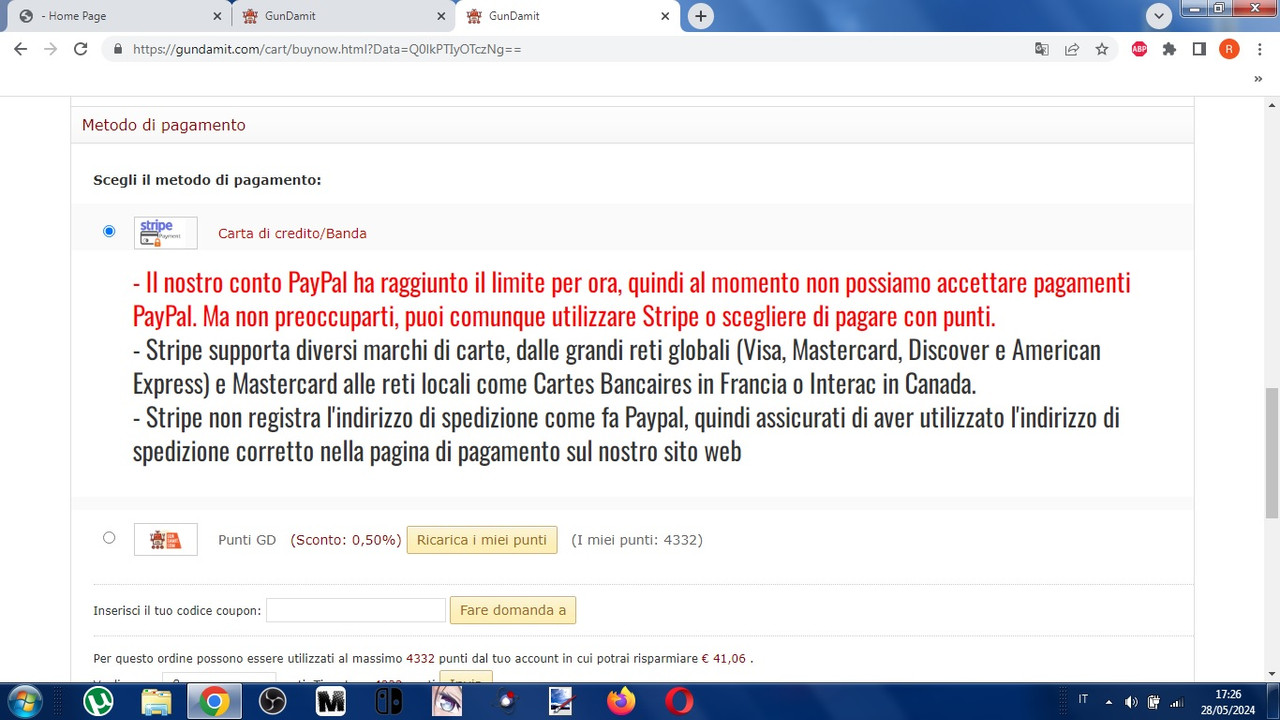
Task: Close the active GunDamit tab
Action: [x=666, y=16]
